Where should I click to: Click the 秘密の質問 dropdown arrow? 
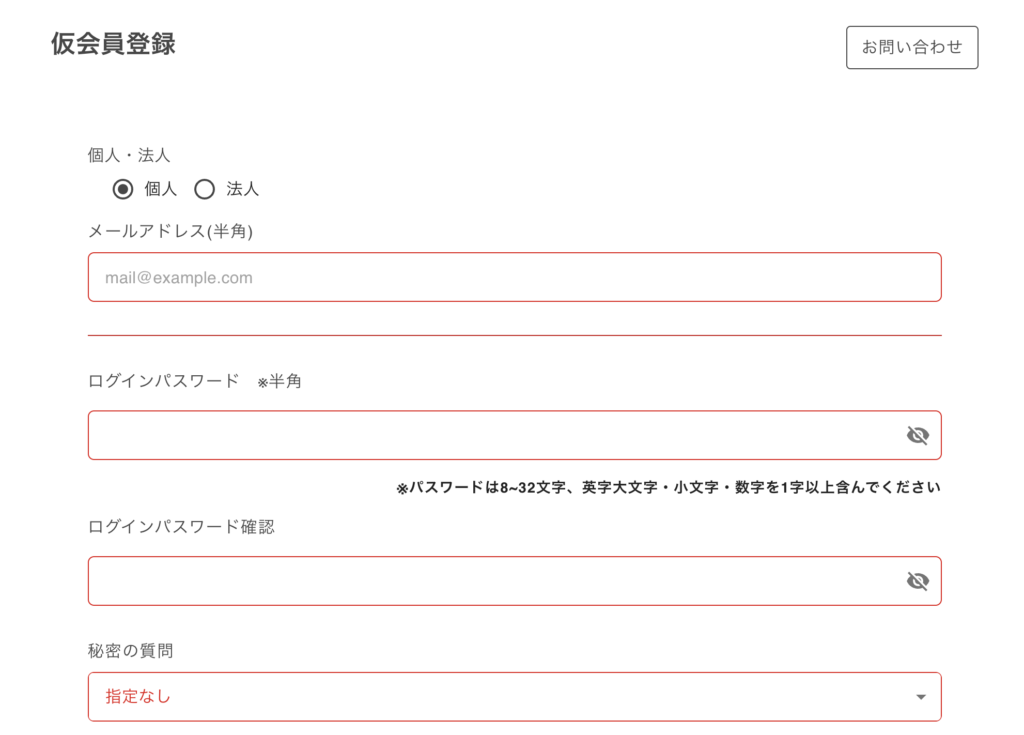pyautogui.click(x=921, y=697)
